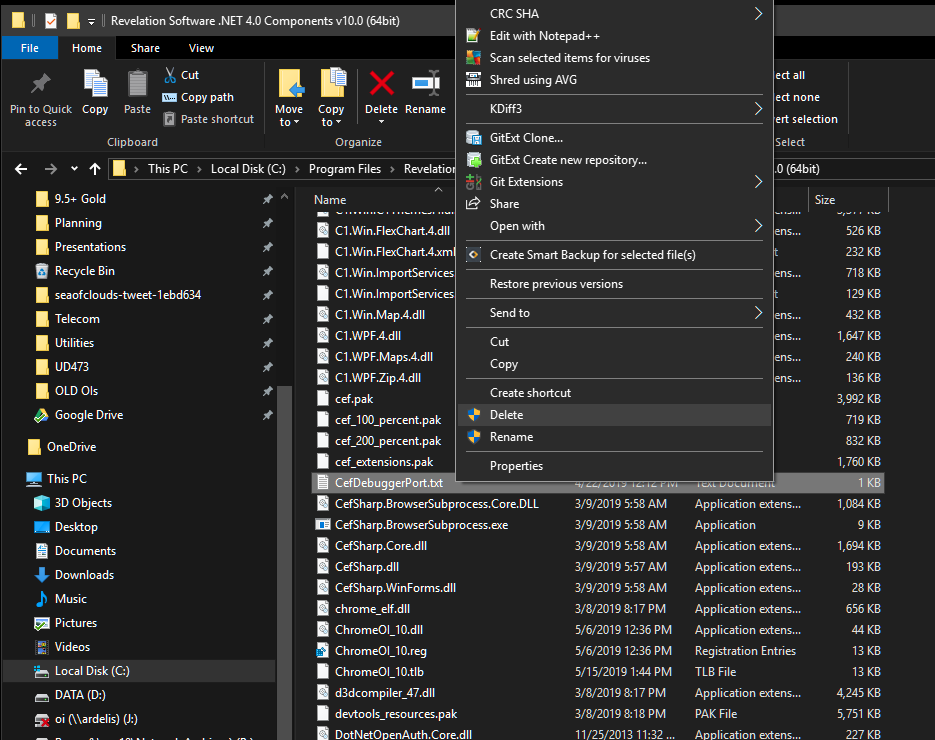Switch to the Share ribbon tab
This screenshot has height=740, width=935.
(145, 48)
